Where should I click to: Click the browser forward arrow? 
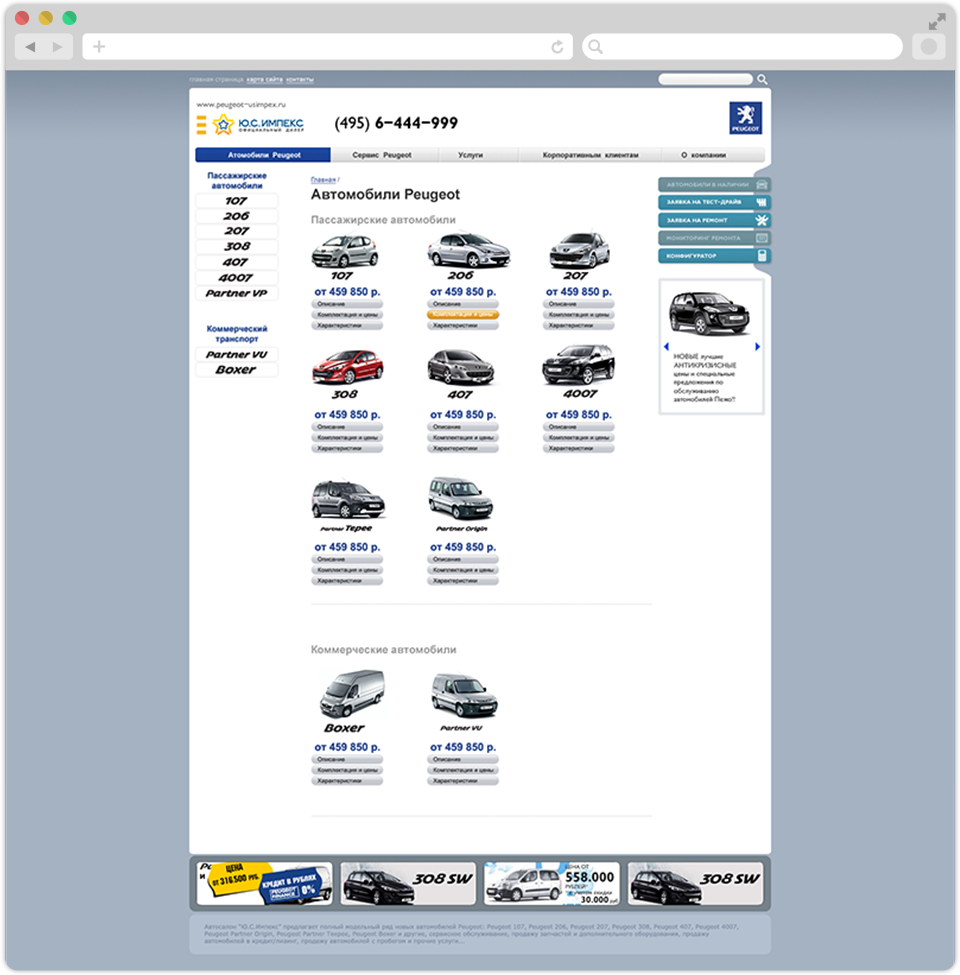[x=58, y=47]
